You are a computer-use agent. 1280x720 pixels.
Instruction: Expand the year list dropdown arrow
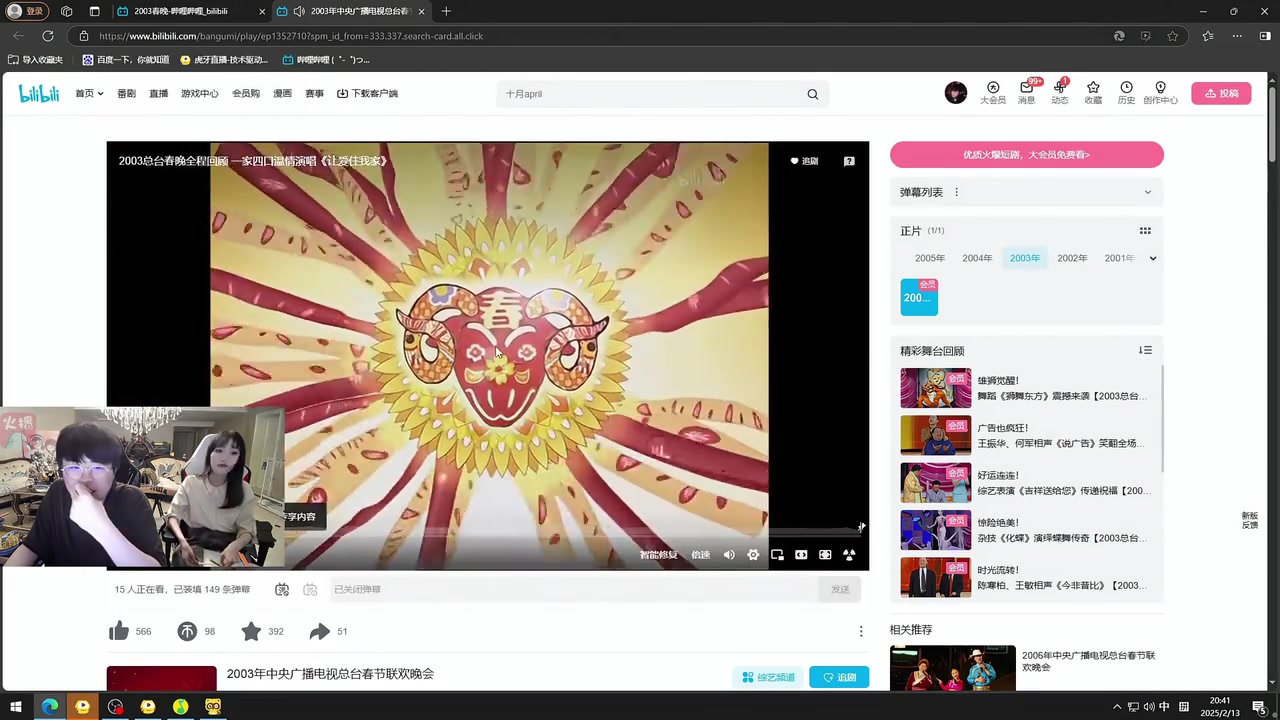pos(1152,258)
